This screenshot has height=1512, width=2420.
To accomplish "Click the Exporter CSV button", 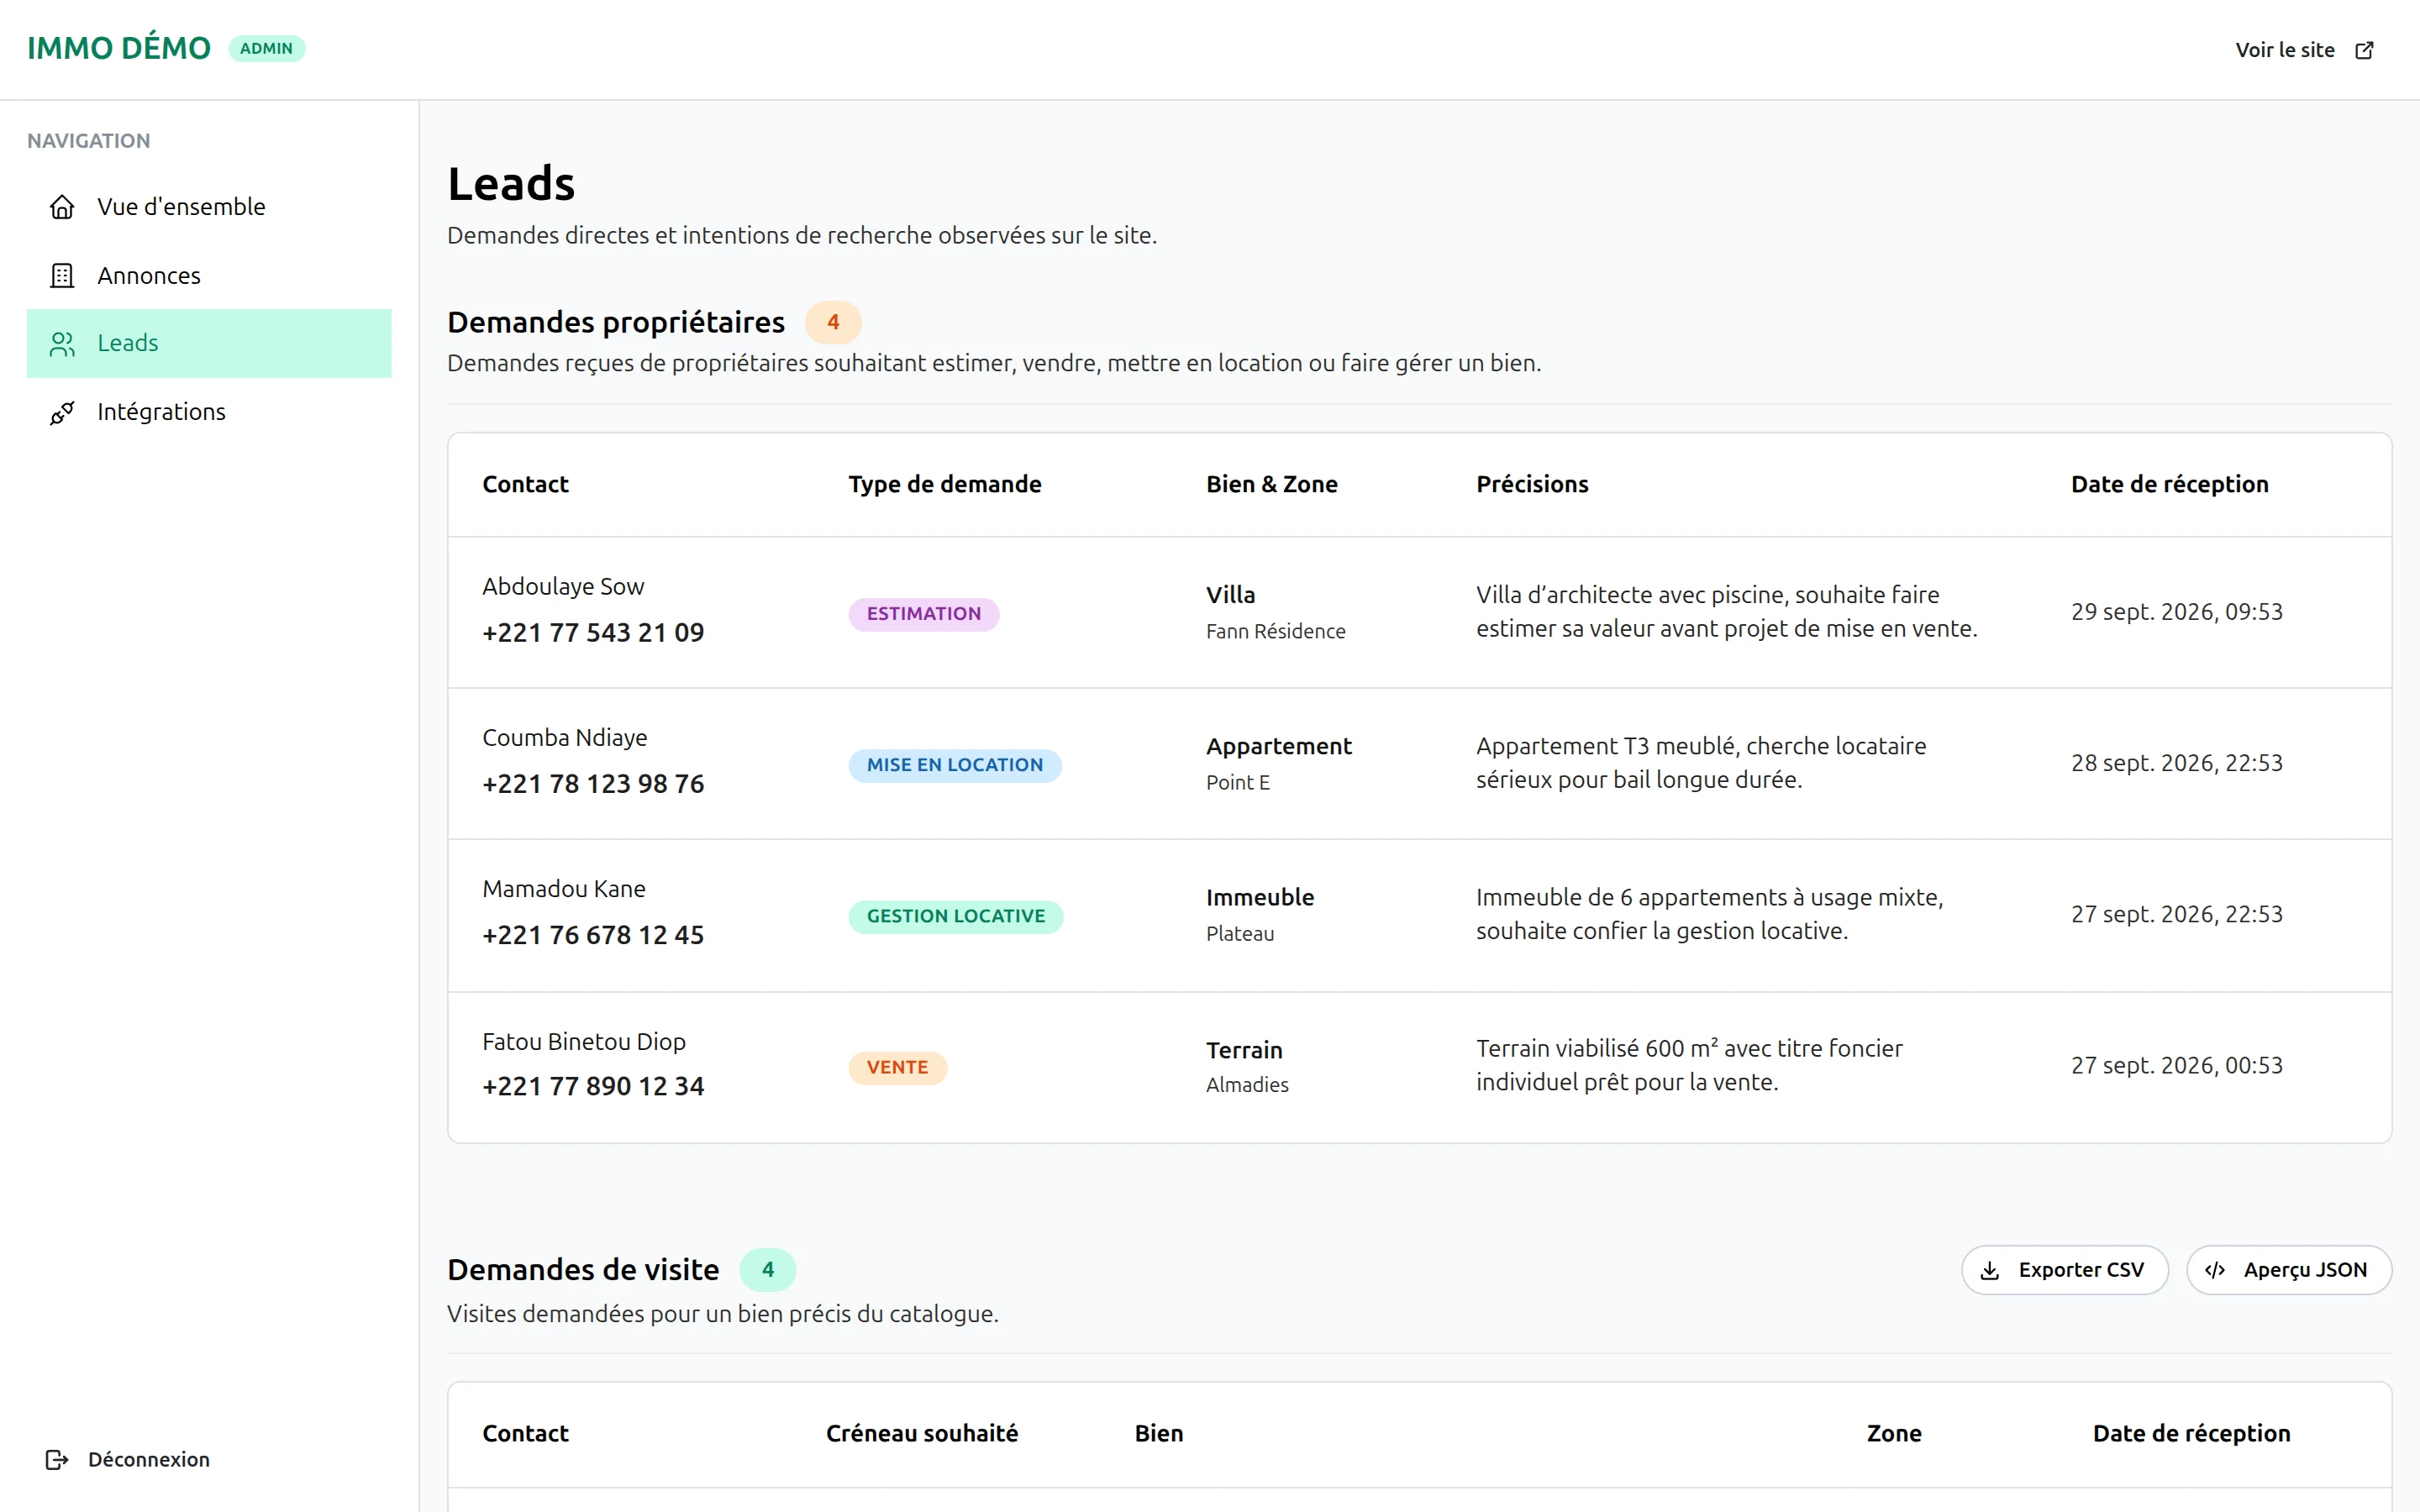I will click(2065, 1270).
